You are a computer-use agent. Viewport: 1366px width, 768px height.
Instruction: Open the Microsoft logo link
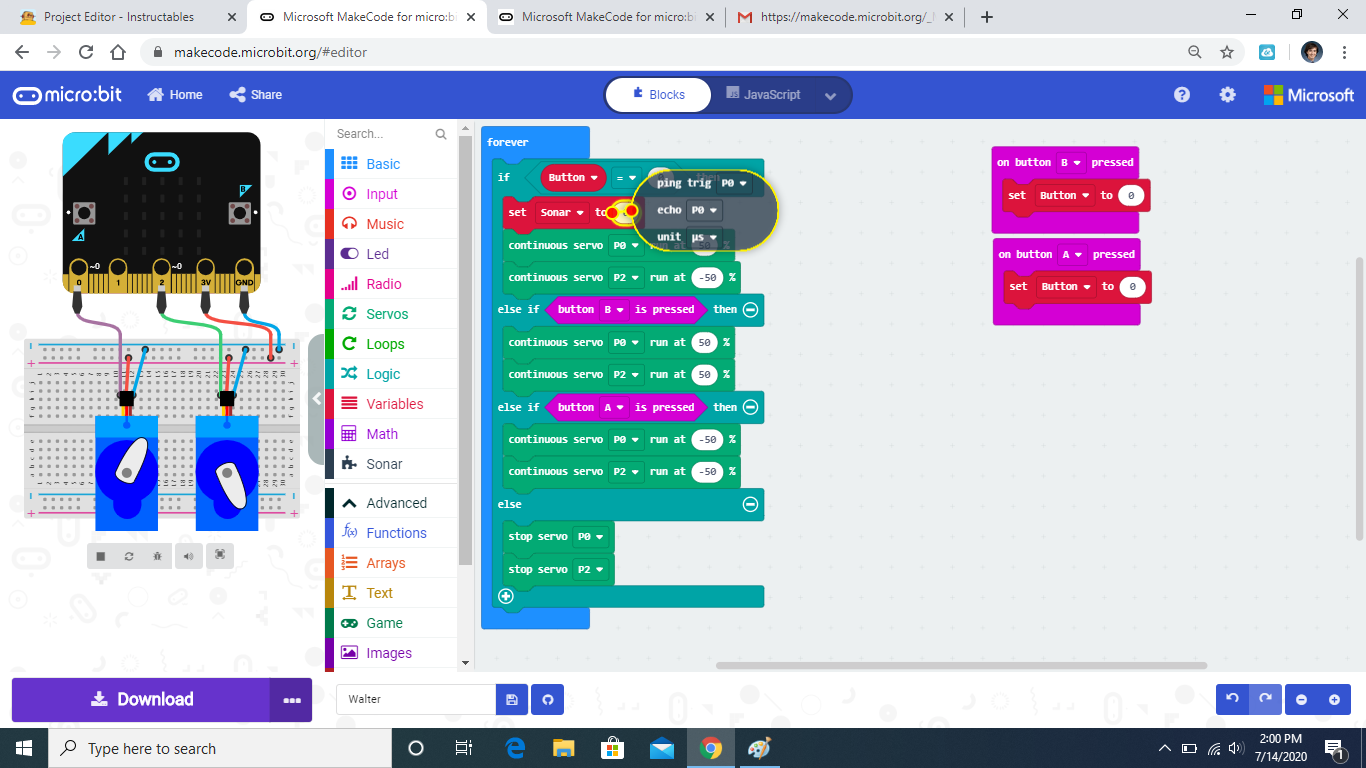click(1309, 95)
